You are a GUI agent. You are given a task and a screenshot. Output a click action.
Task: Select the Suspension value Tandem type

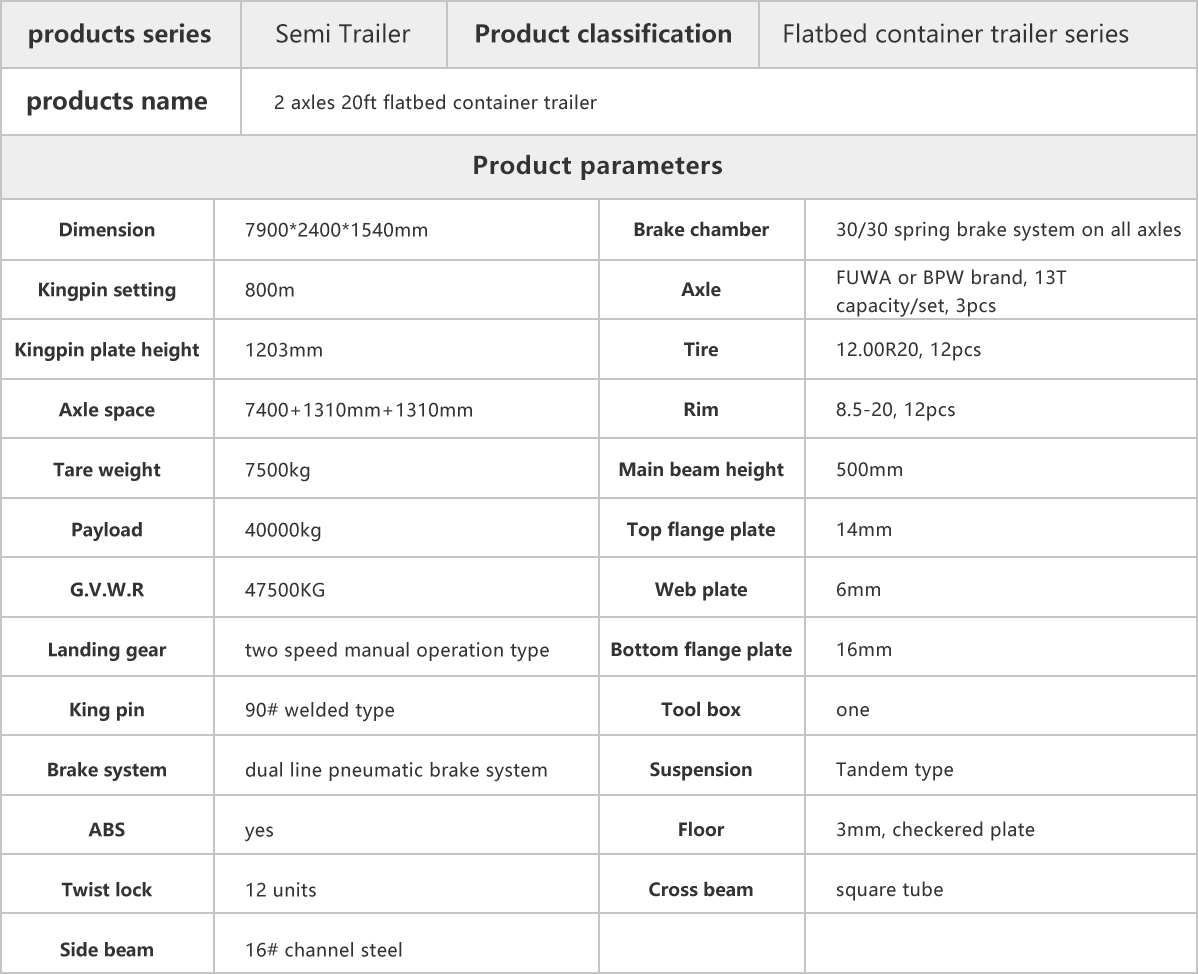coord(895,769)
